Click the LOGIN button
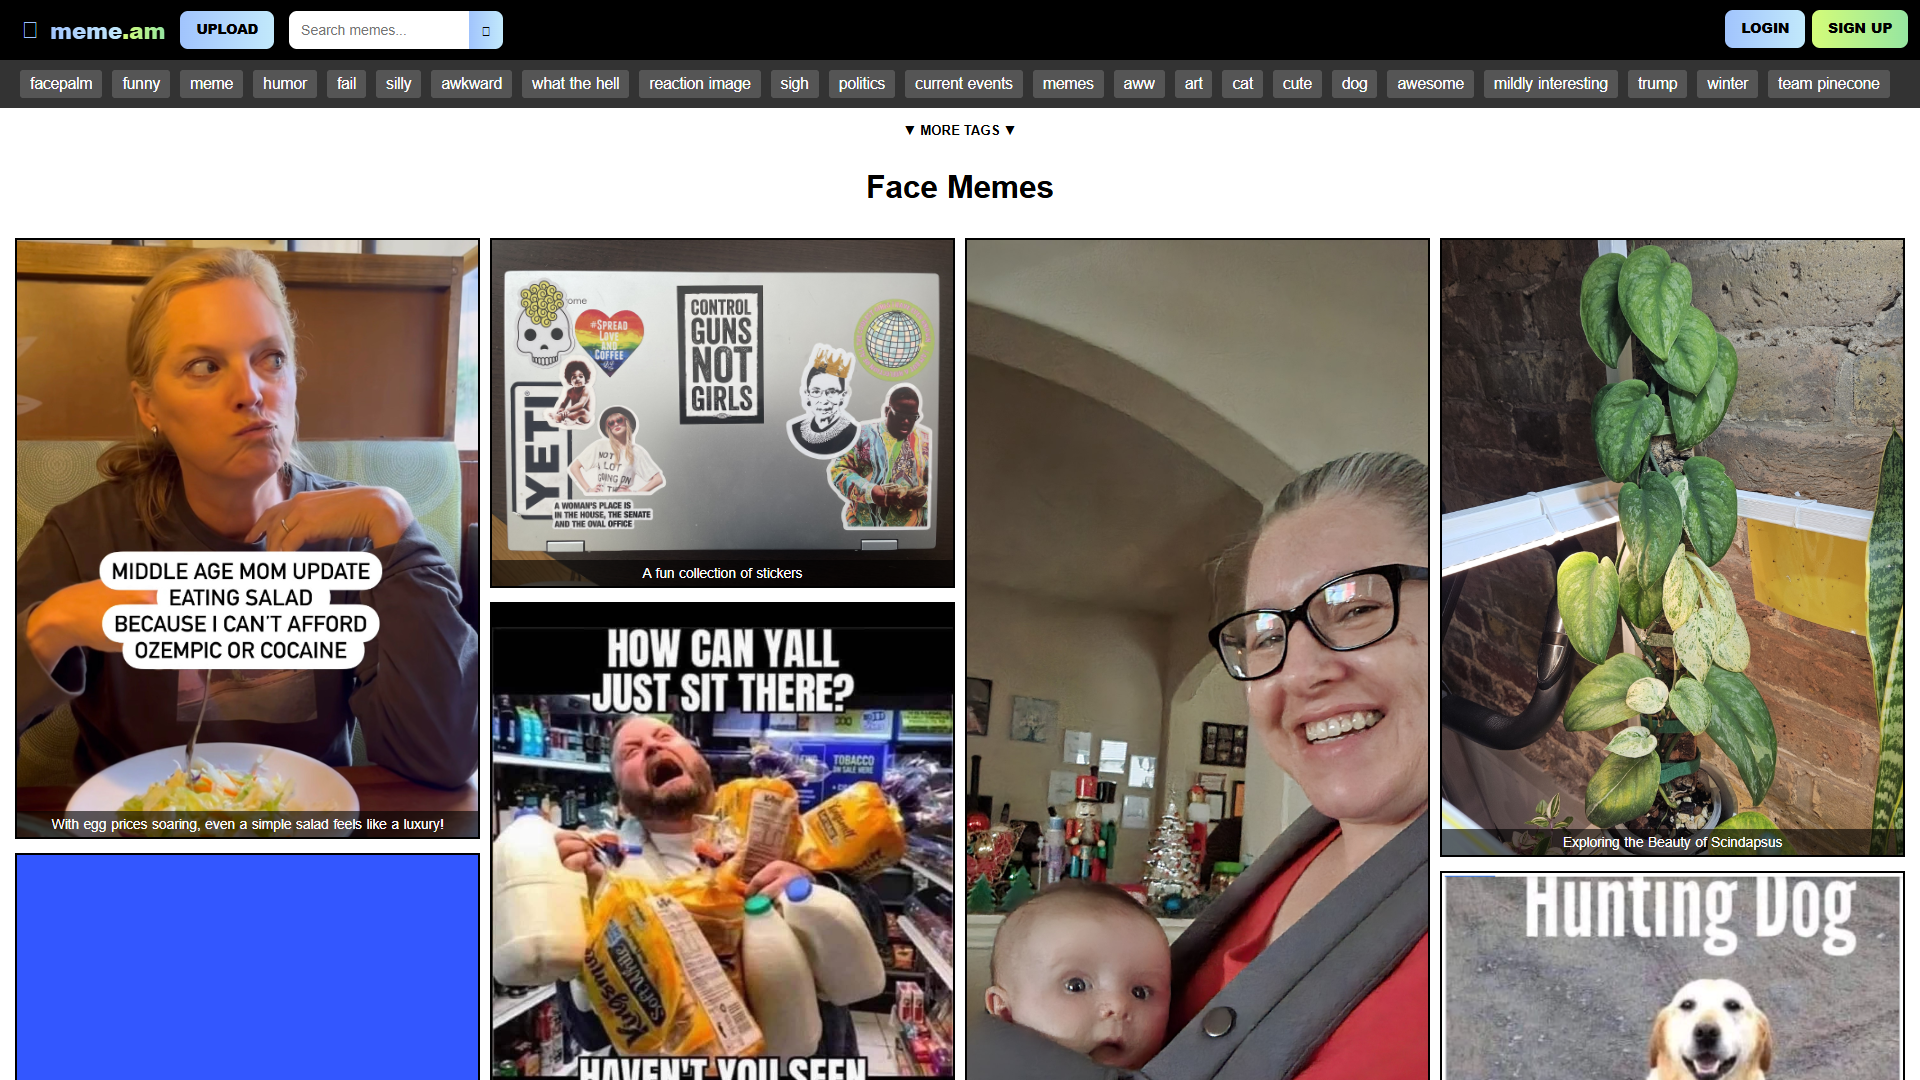This screenshot has width=1920, height=1080. pos(1765,29)
